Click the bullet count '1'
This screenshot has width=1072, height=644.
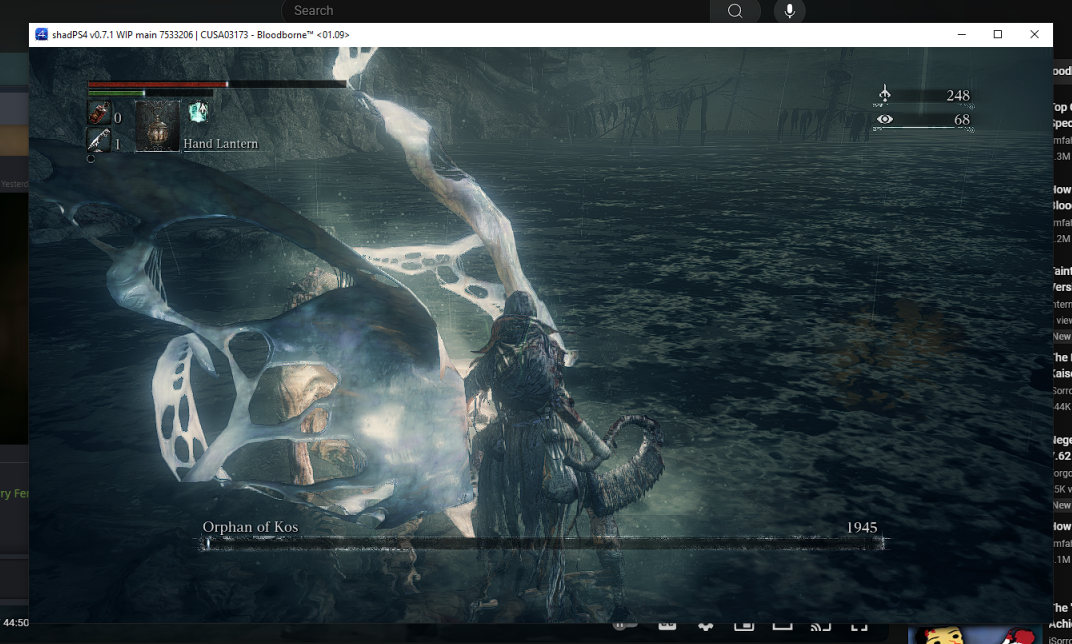tap(118, 144)
